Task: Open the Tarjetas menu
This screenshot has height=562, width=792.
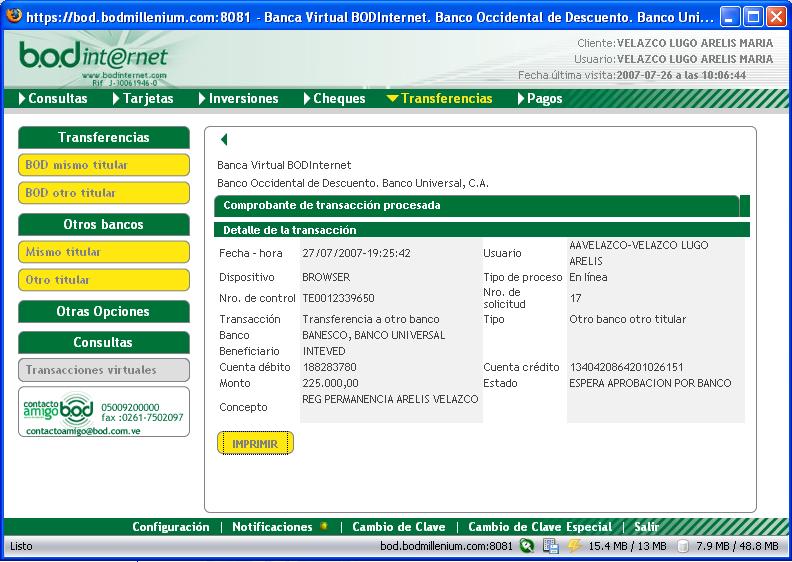Action: [x=143, y=98]
